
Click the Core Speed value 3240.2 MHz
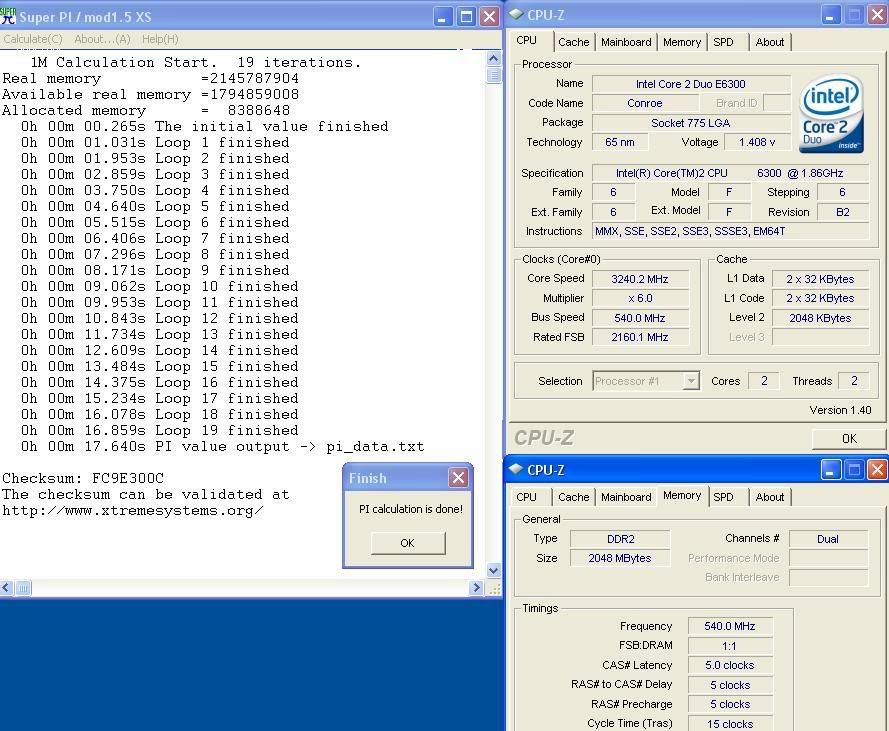pos(640,278)
